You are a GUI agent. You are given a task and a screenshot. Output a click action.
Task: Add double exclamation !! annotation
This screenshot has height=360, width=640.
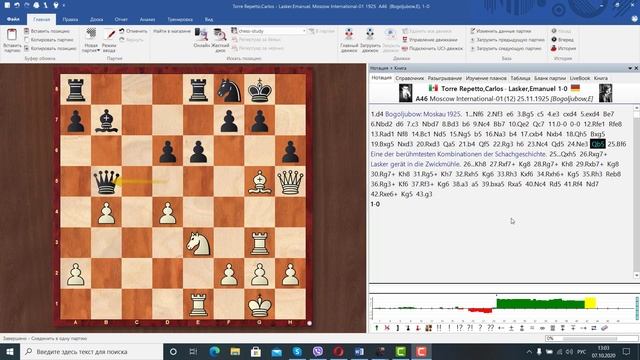point(439,328)
